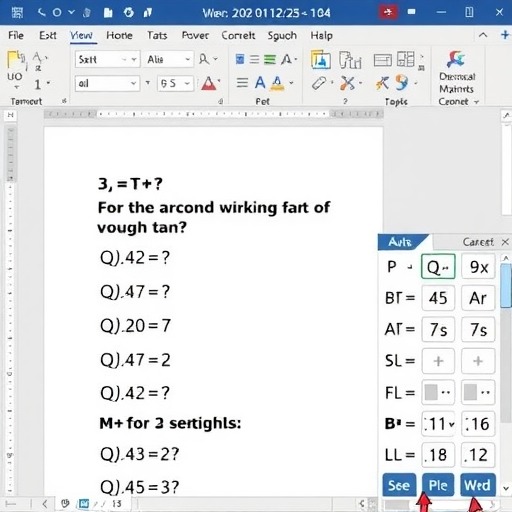Click the 9x box in row P
The height and width of the screenshot is (512, 512).
click(x=478, y=267)
